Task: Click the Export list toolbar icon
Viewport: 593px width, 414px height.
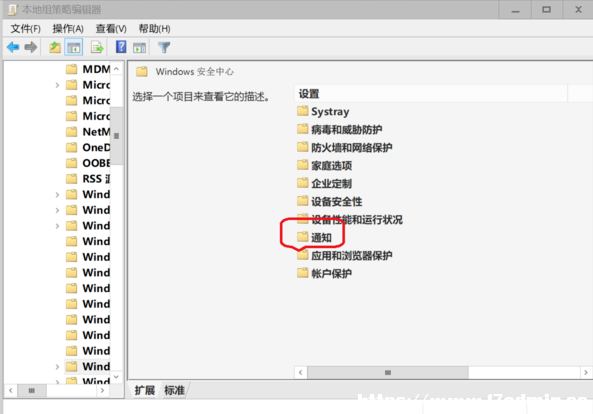Action: 97,48
